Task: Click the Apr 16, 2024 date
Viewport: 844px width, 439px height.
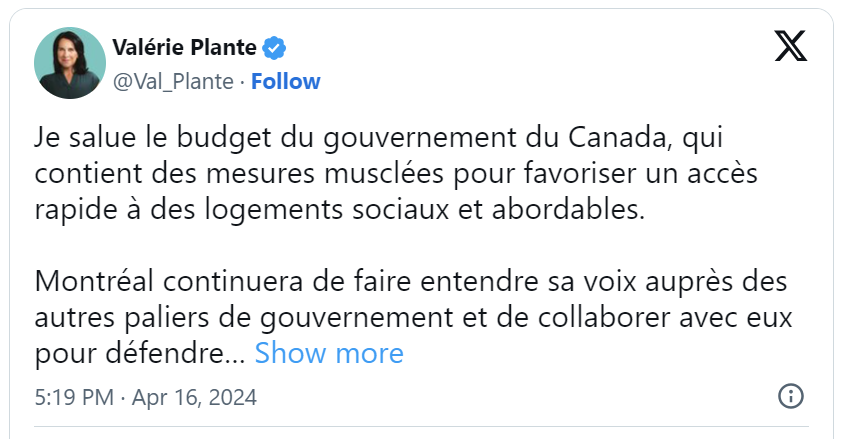Action: [x=194, y=398]
